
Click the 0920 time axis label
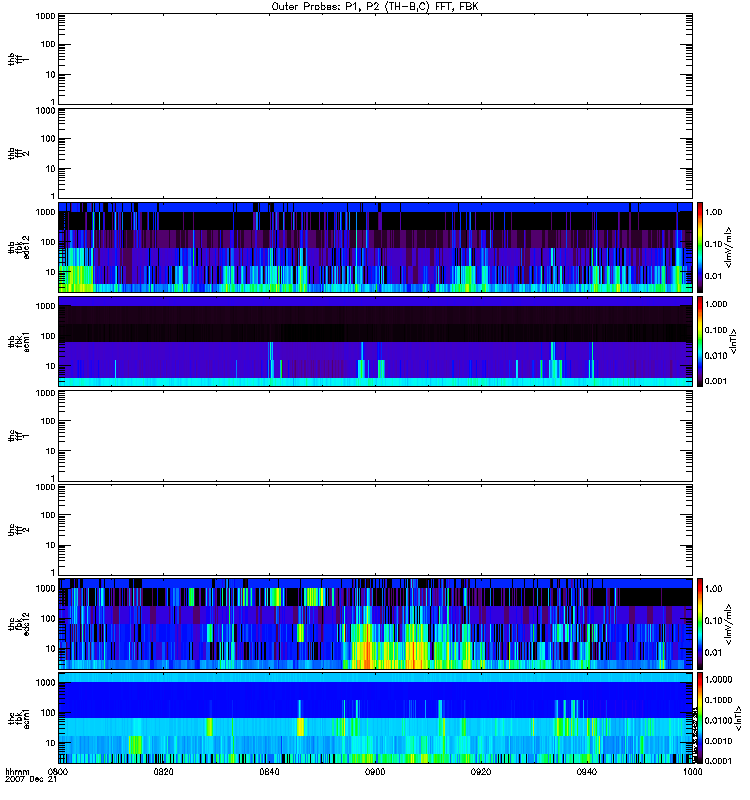pyautogui.click(x=481, y=772)
